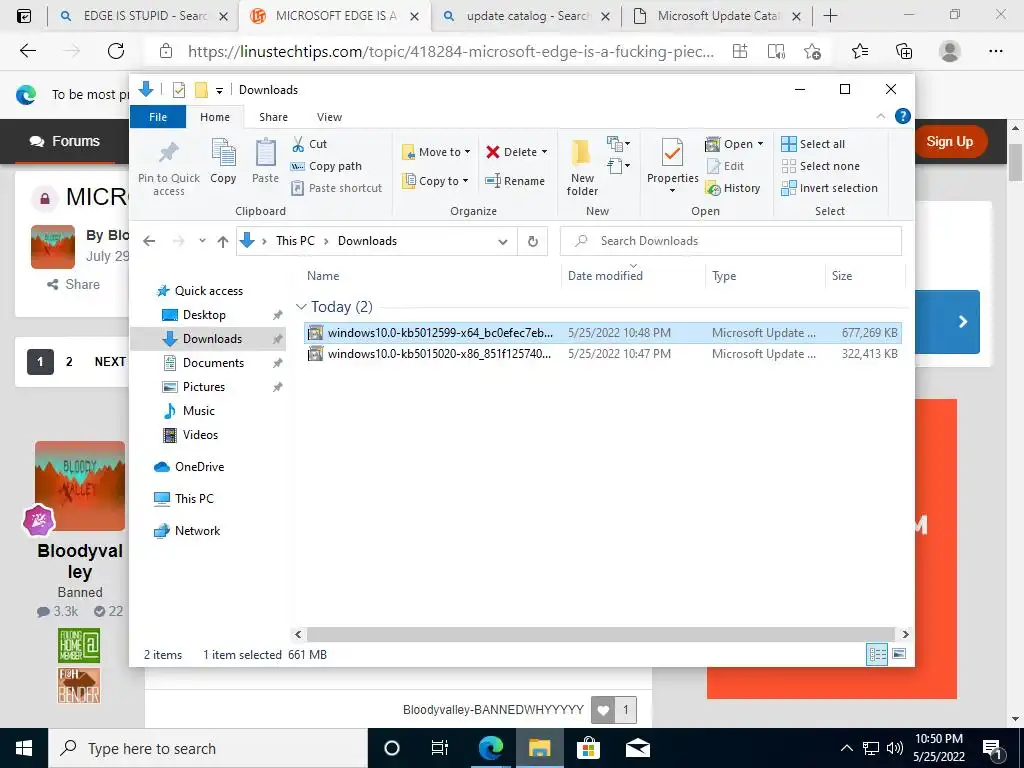Click the horizontal scrollbar in file list
1024x768 pixels.
(x=600, y=634)
